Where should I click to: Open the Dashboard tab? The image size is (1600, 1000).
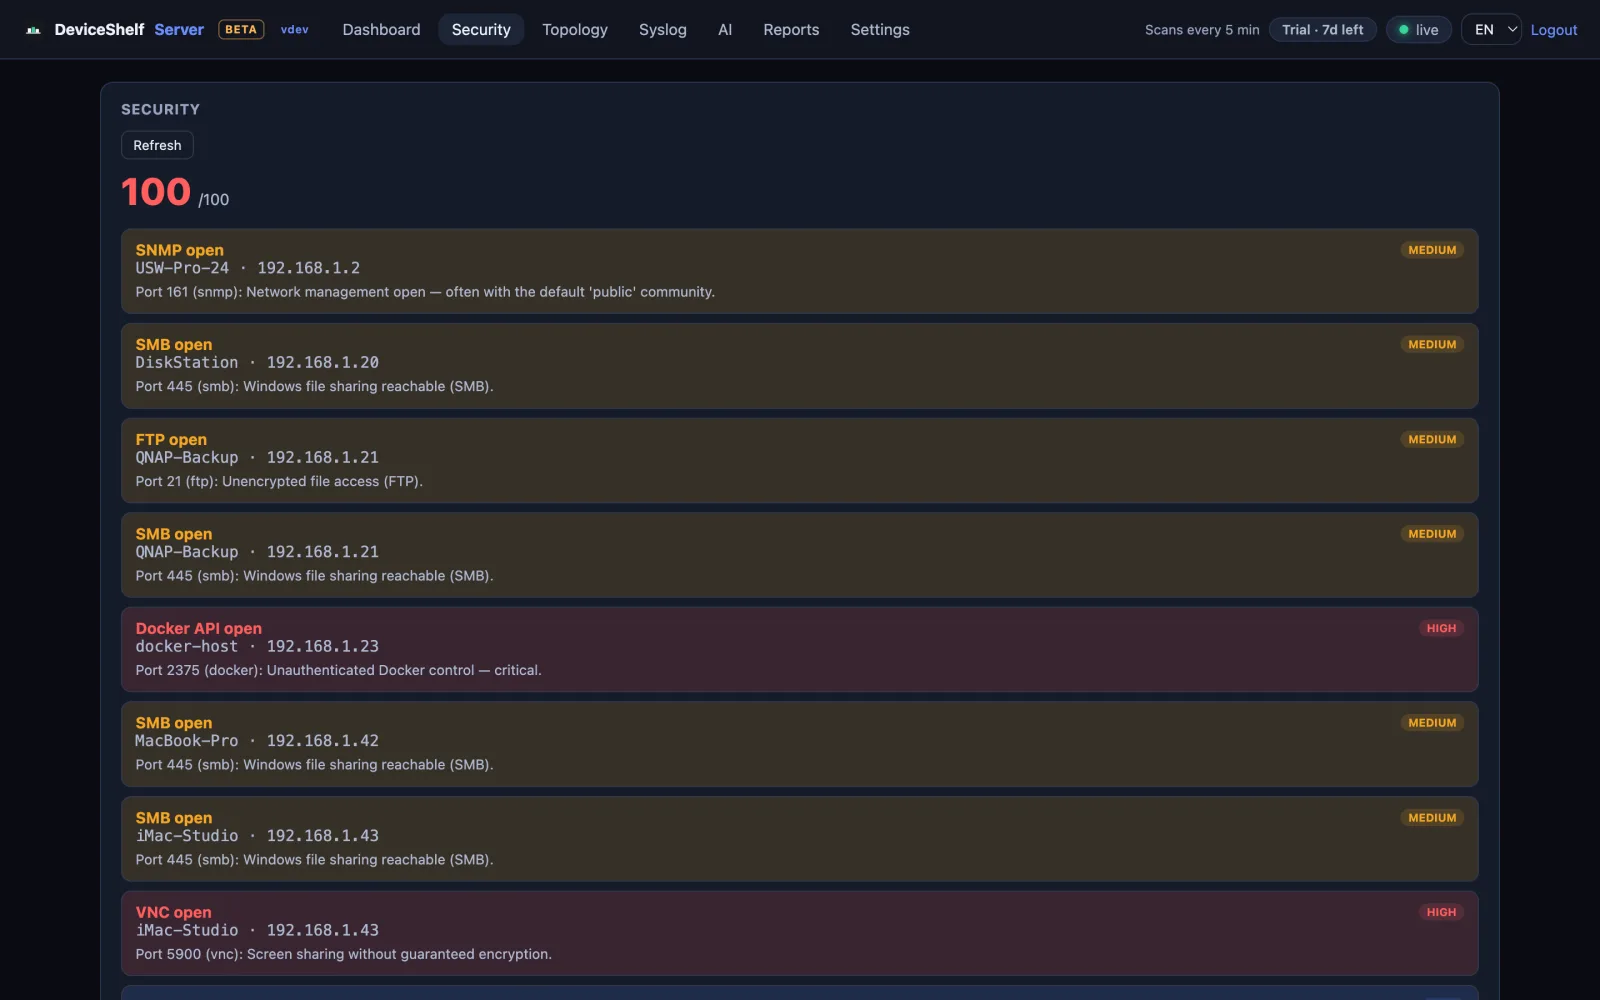click(381, 30)
